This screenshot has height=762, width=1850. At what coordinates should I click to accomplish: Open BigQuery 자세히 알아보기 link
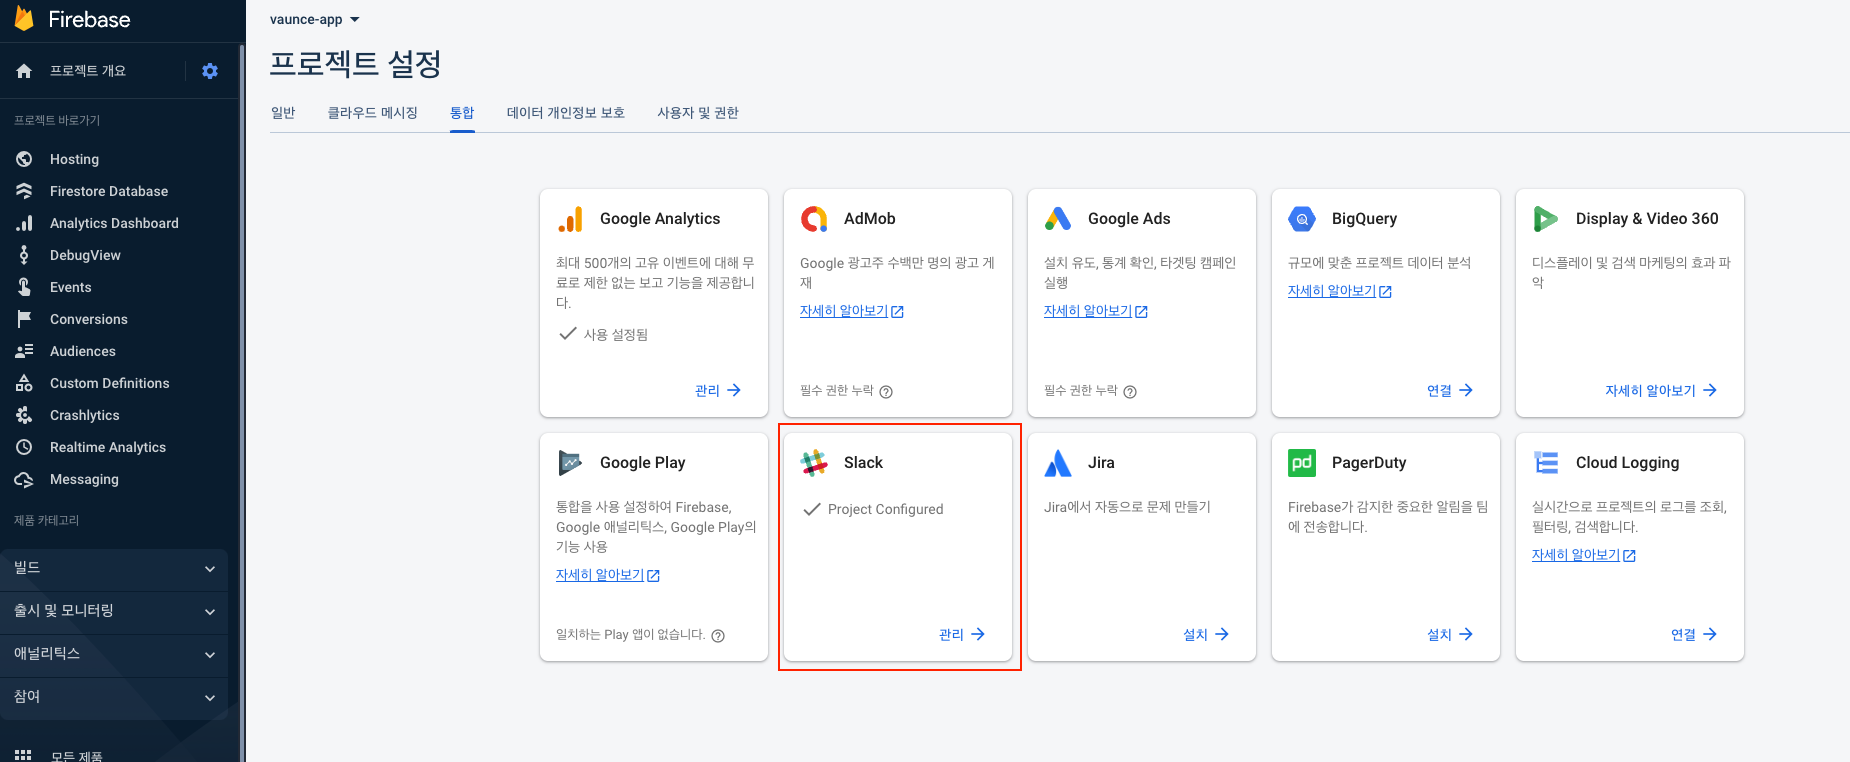click(1340, 291)
